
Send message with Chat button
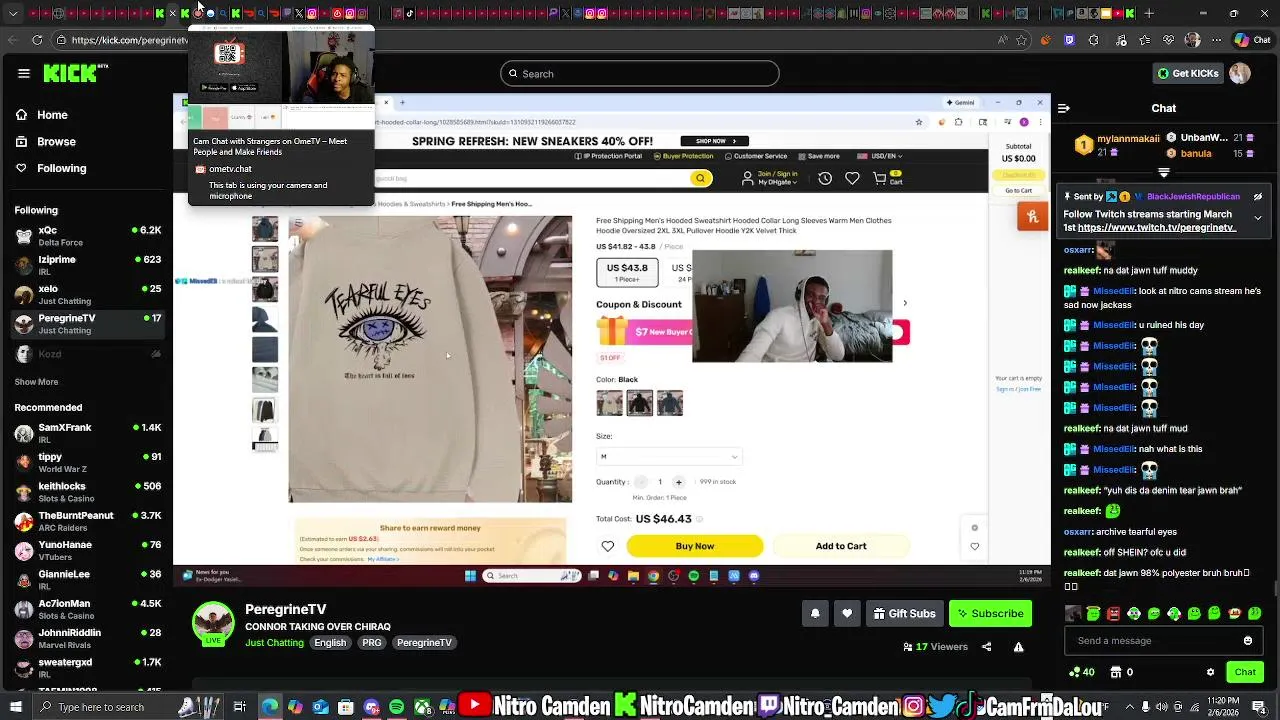tap(1245, 672)
